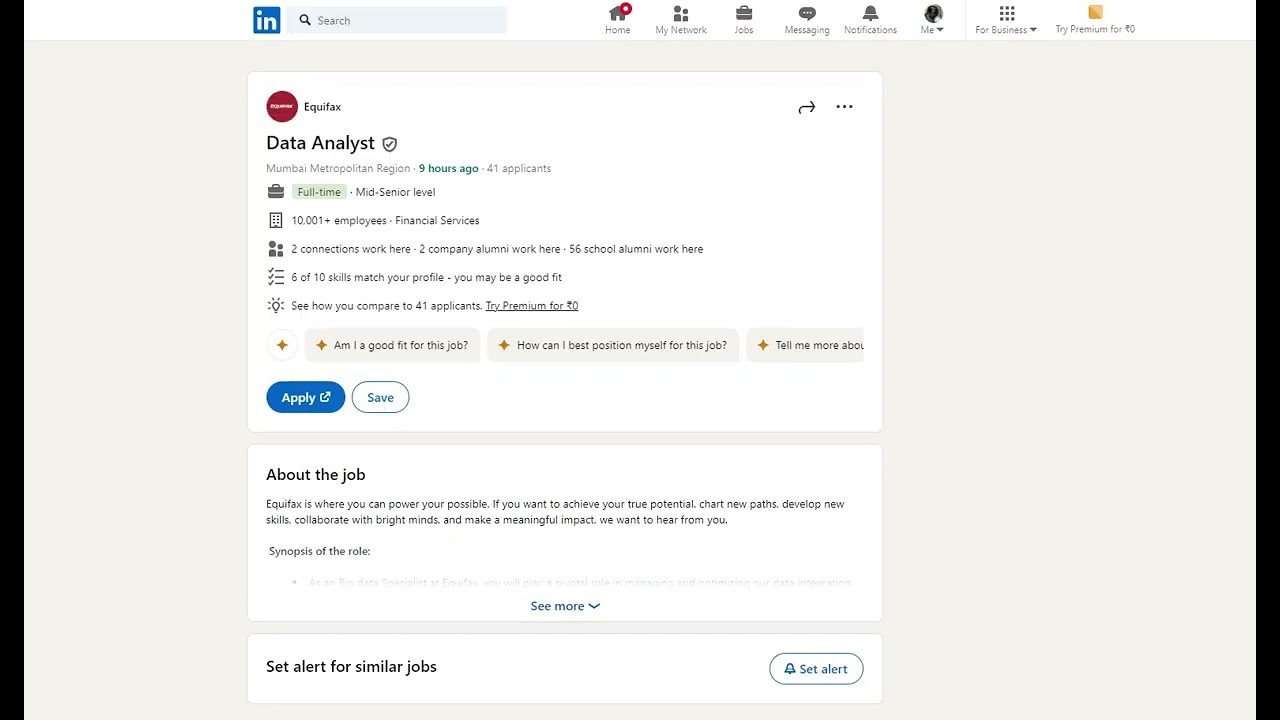The height and width of the screenshot is (720, 1280).
Task: Expand job description with See more
Action: (x=565, y=606)
